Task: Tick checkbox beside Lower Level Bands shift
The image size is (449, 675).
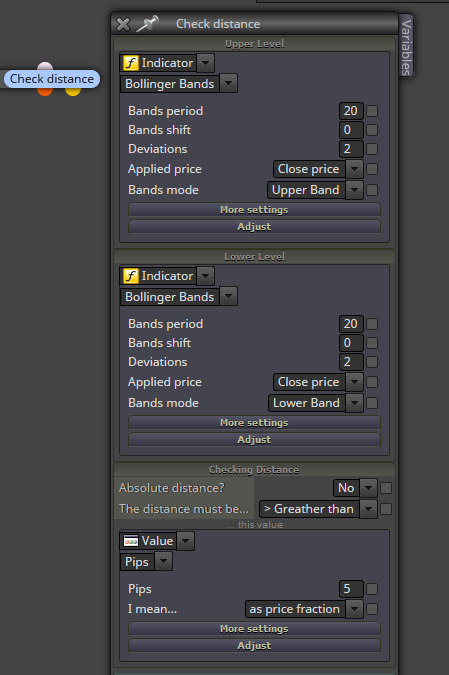Action: point(372,343)
